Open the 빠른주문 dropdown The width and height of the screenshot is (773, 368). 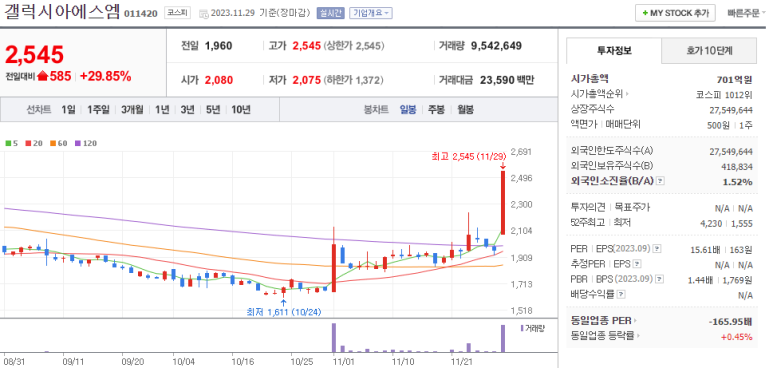(746, 13)
